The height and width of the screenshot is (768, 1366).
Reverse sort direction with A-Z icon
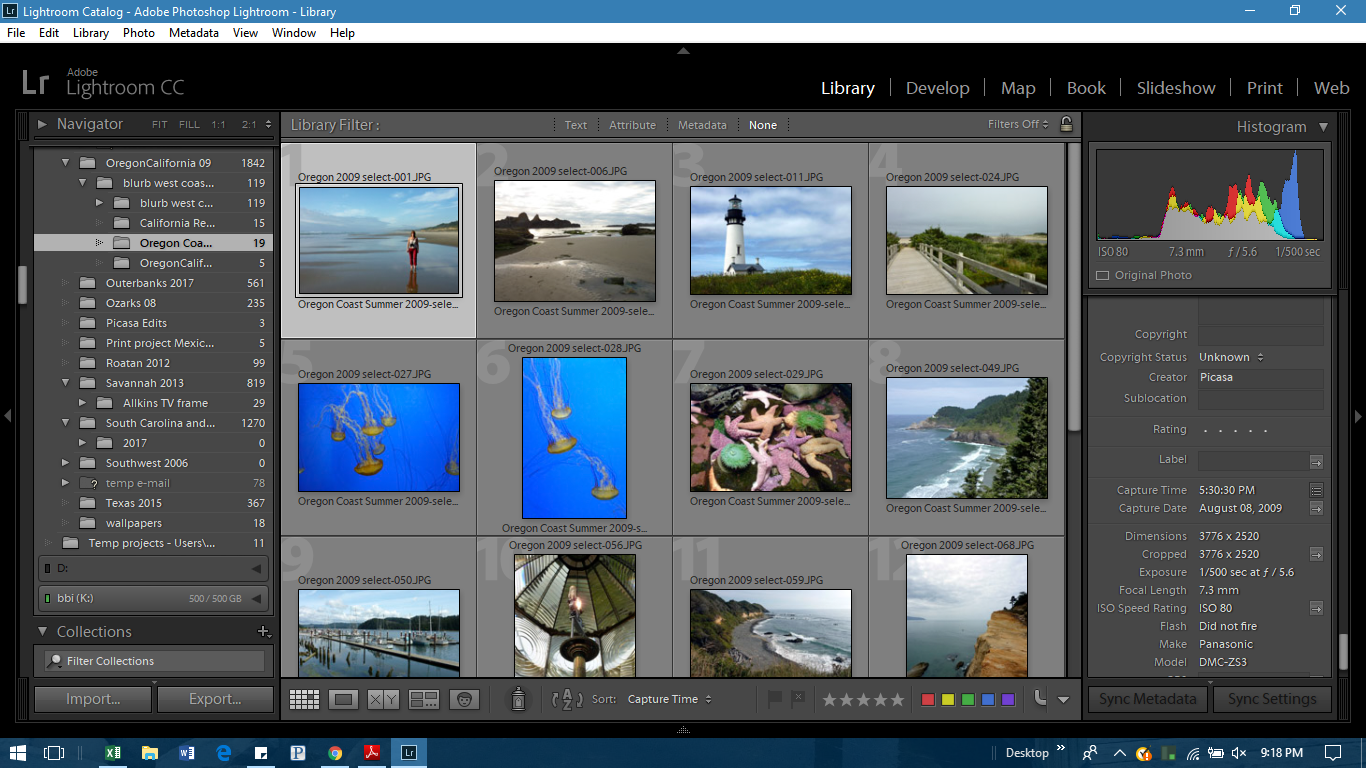coord(567,700)
